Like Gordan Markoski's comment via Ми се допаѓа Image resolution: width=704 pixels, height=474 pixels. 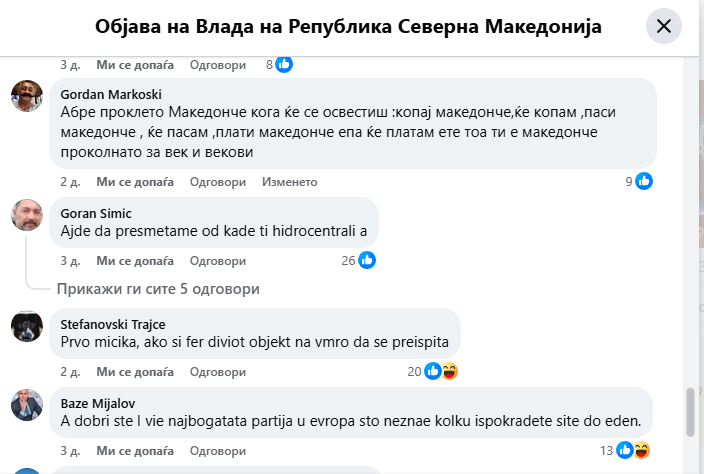pyautogui.click(x=135, y=182)
